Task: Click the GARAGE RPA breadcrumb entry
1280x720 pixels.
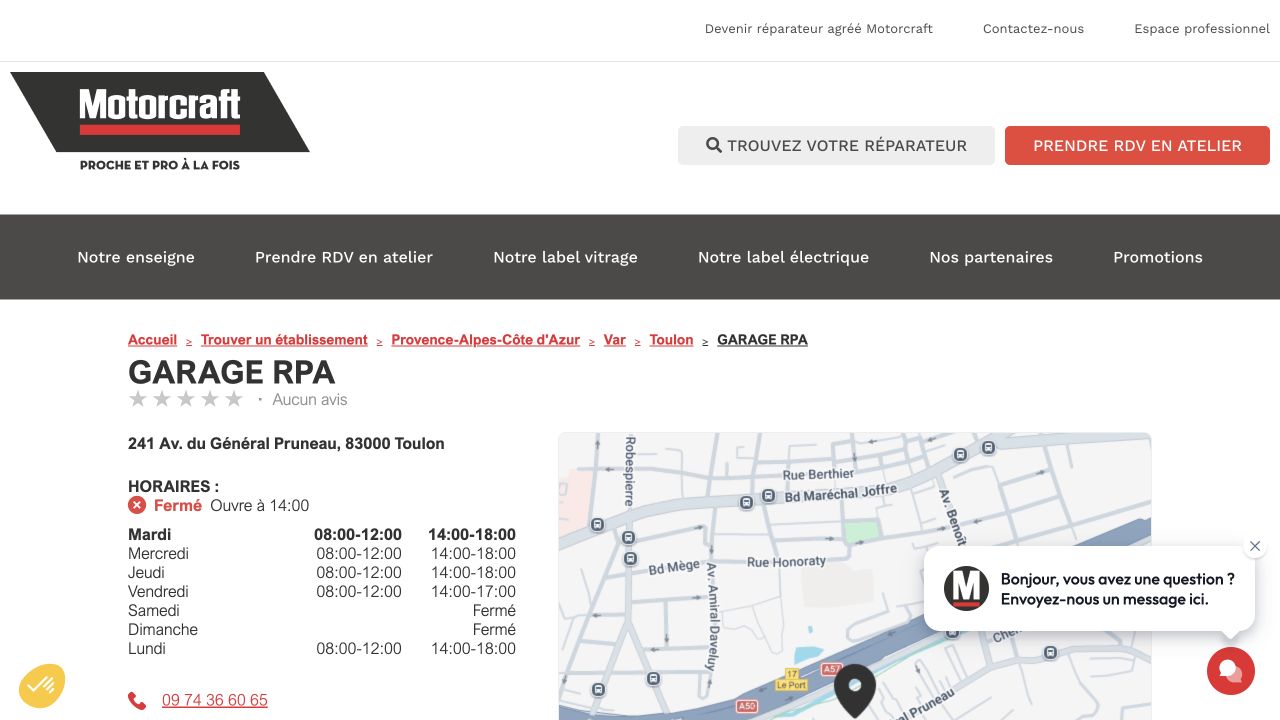Action: click(x=762, y=340)
